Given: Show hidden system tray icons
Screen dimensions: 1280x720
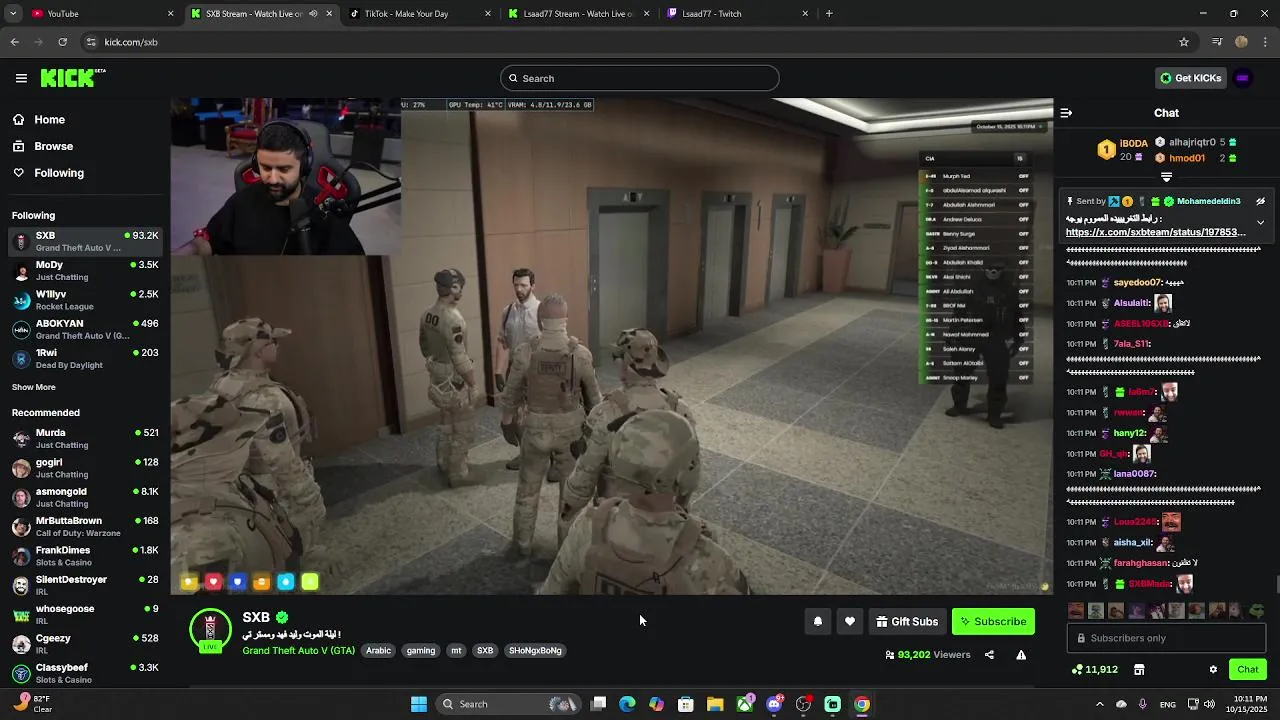Looking at the screenshot, I should (x=1100, y=704).
